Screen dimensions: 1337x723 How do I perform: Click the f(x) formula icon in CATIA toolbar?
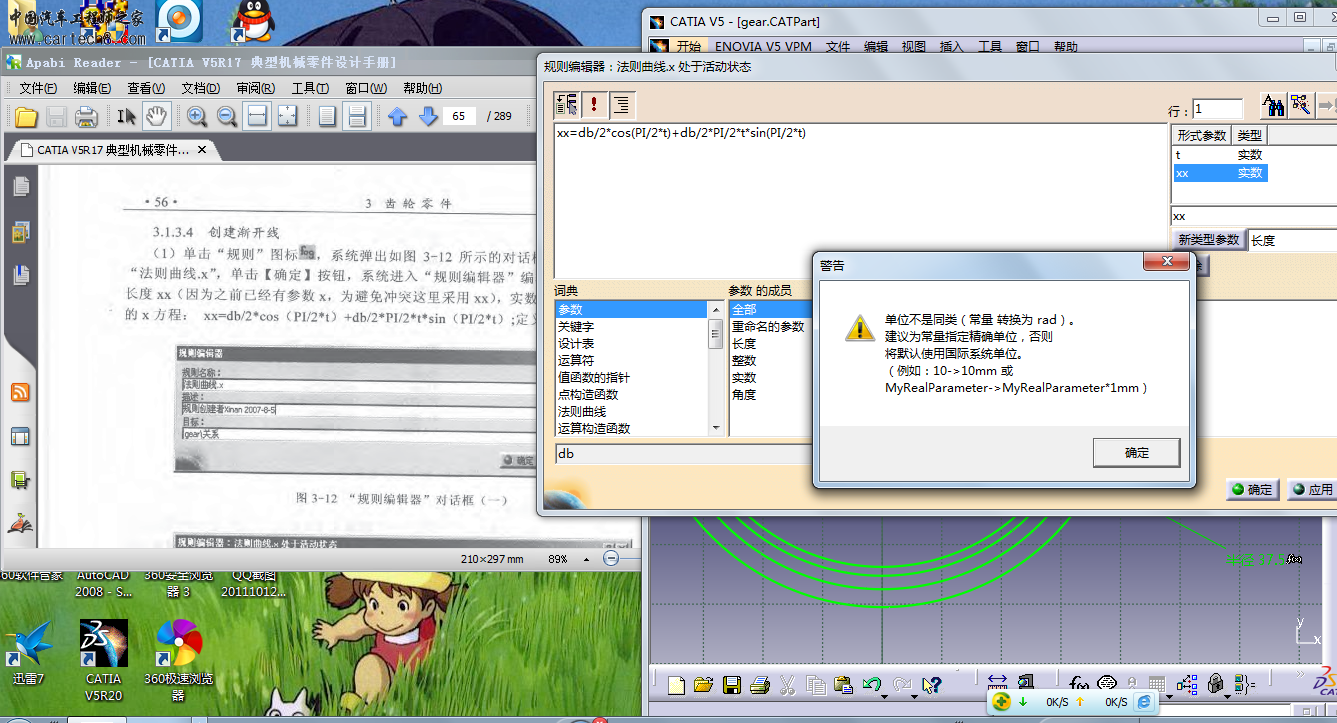point(1079,685)
